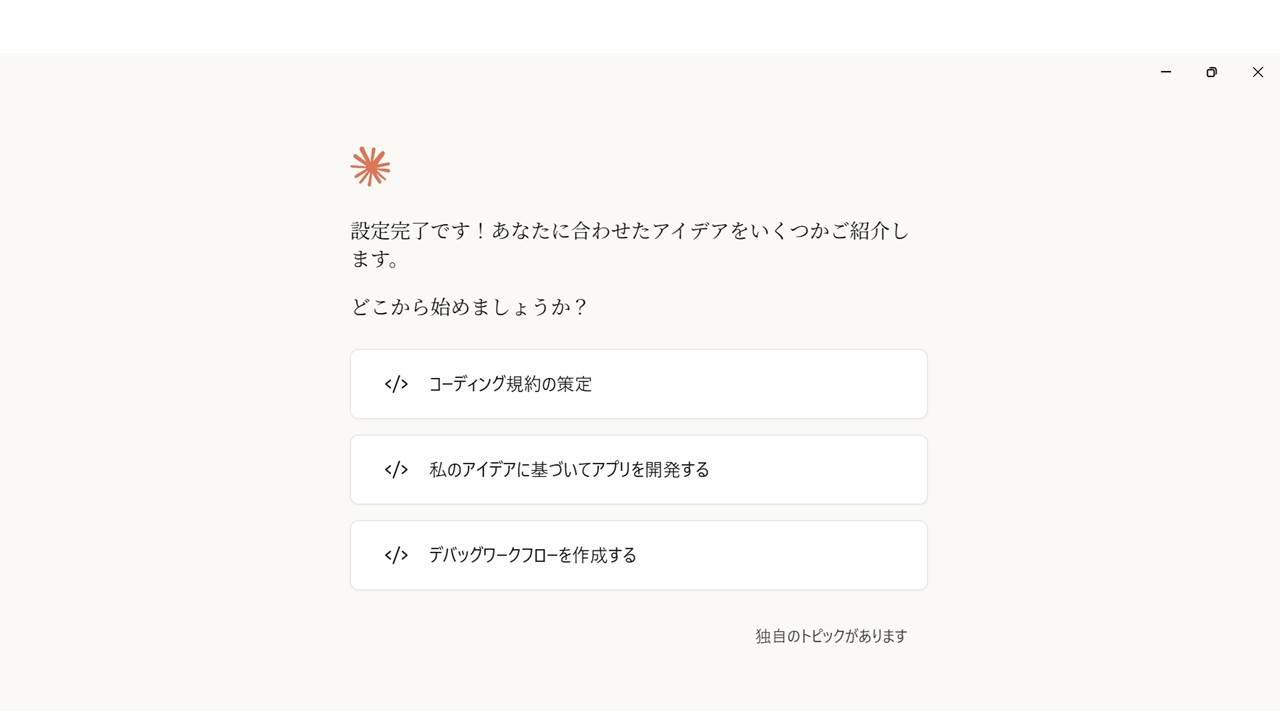This screenshot has height=720, width=1280.
Task: Select the debugging workflow suggestion card
Action: [x=638, y=555]
